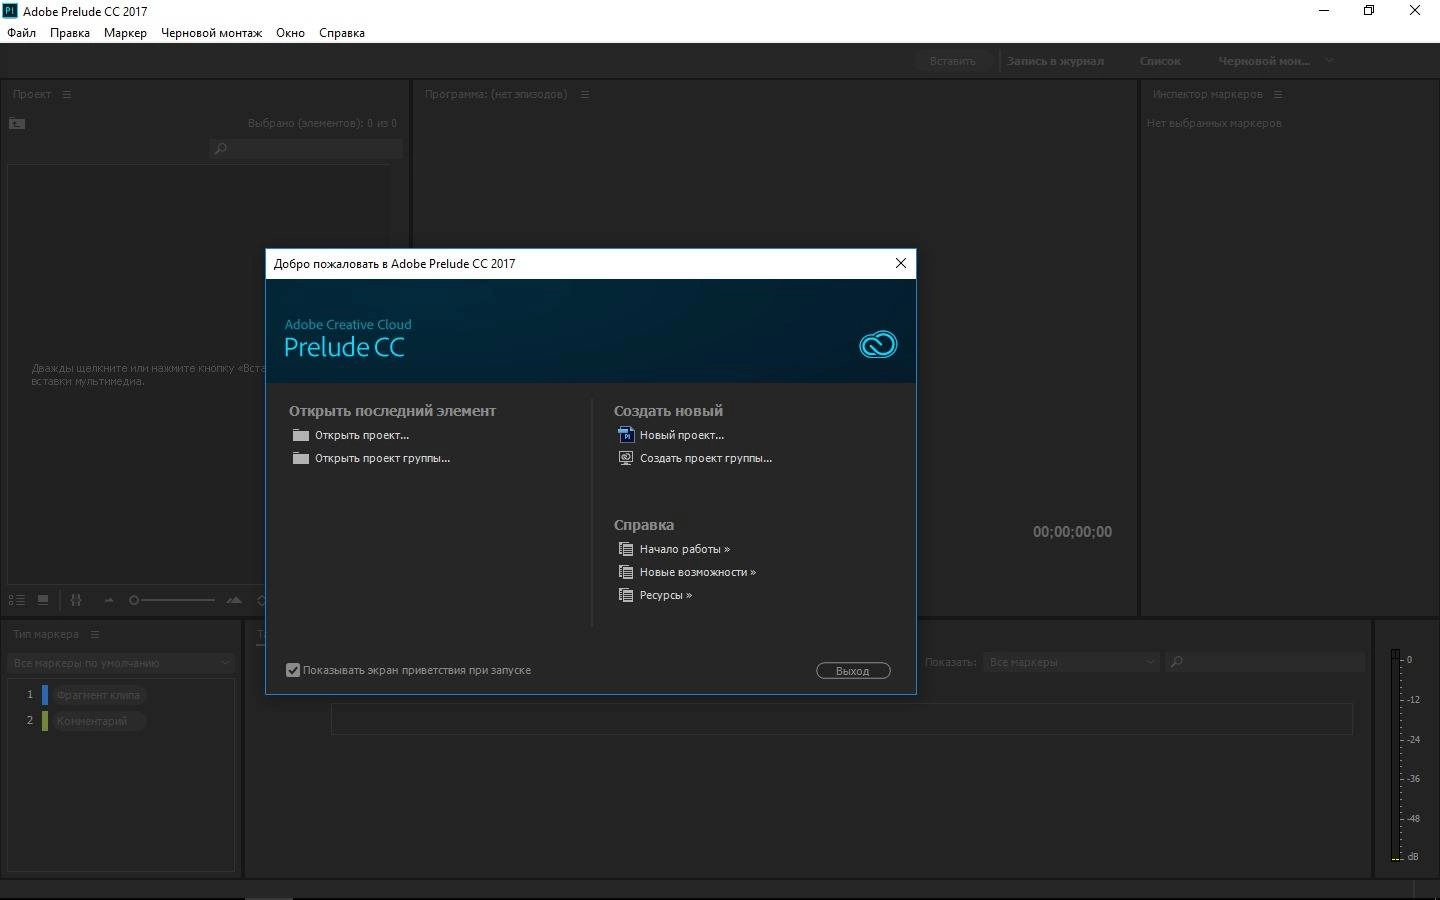
Task: Switch to Черновой мон... workspace tab
Action: pos(1264,61)
